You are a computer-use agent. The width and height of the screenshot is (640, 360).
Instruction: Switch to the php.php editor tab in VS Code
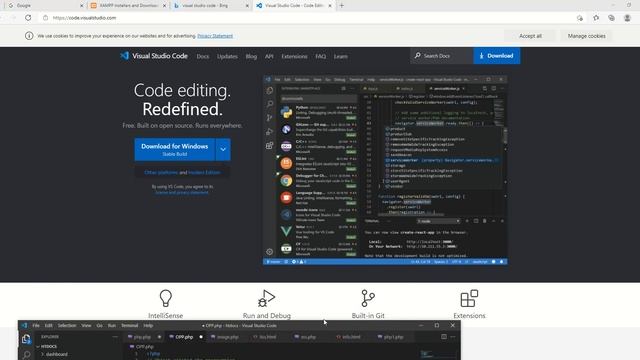tap(143, 337)
